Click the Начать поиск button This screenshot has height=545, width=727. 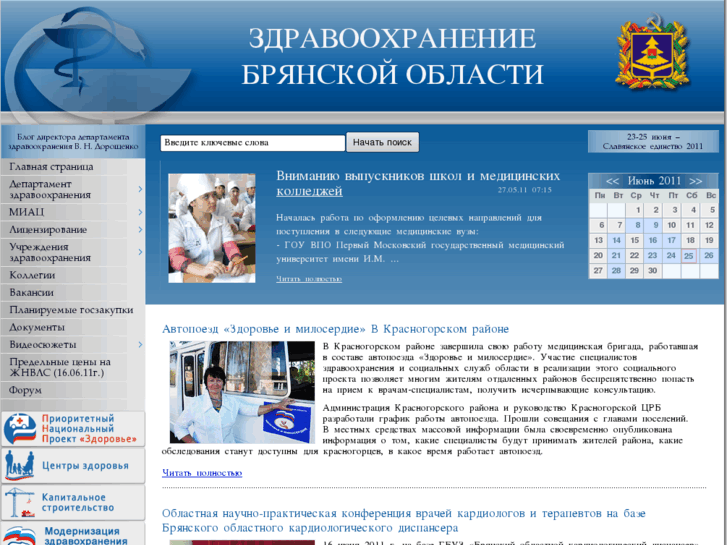pyautogui.click(x=383, y=142)
